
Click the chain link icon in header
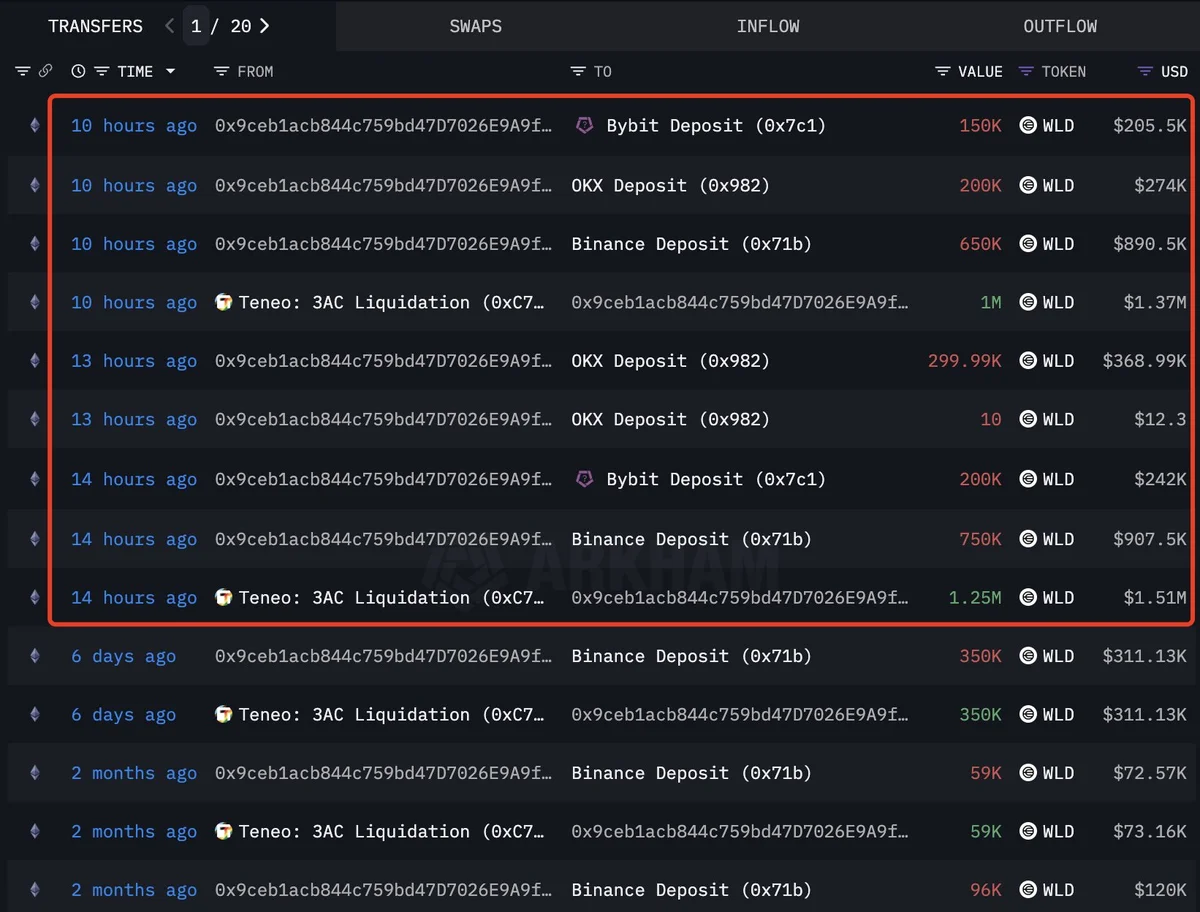coord(45,71)
